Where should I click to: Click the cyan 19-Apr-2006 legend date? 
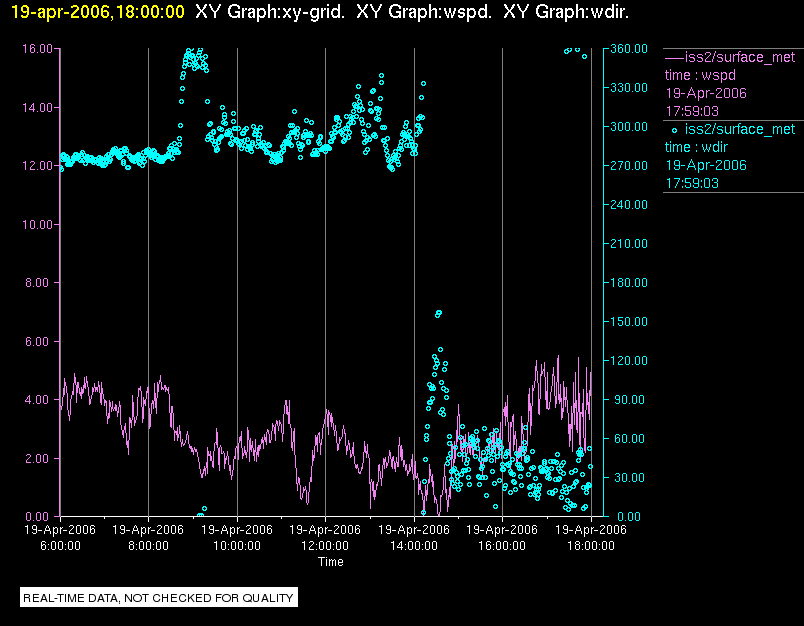(x=706, y=165)
